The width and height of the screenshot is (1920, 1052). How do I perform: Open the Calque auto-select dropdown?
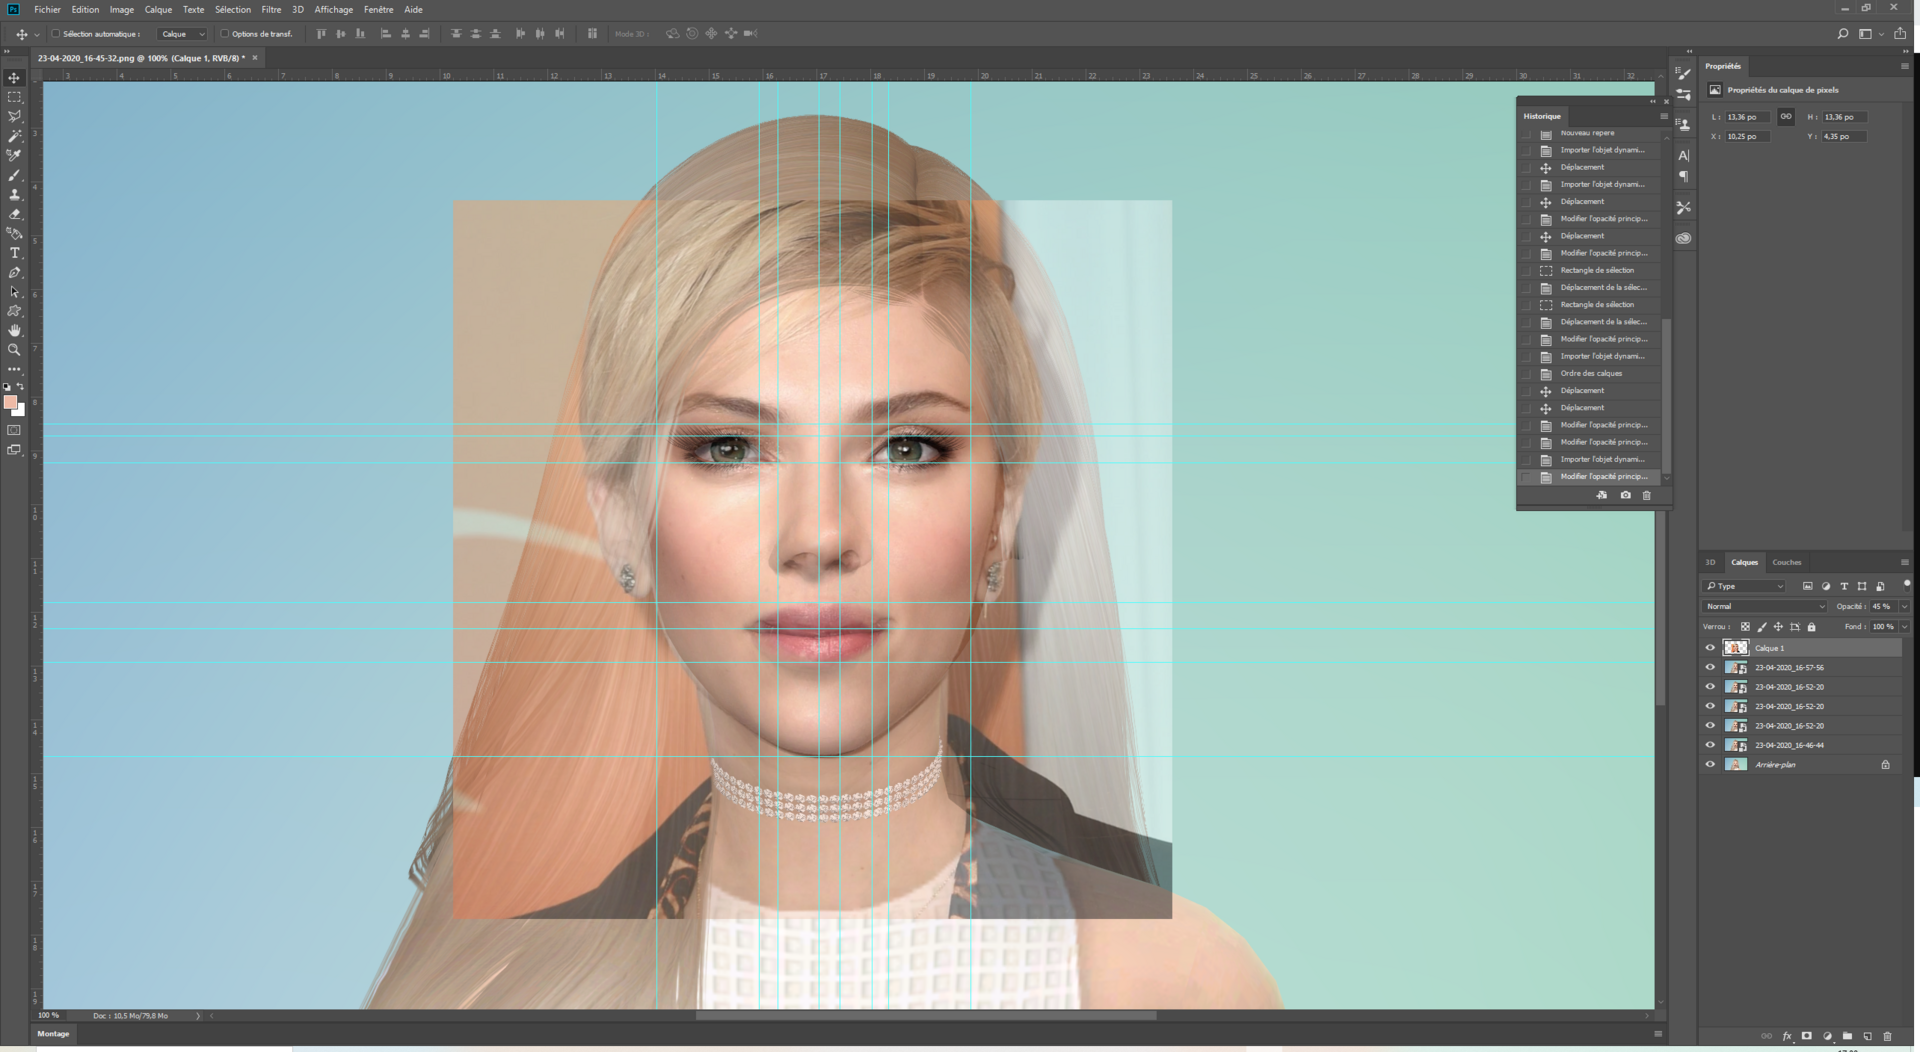point(182,34)
